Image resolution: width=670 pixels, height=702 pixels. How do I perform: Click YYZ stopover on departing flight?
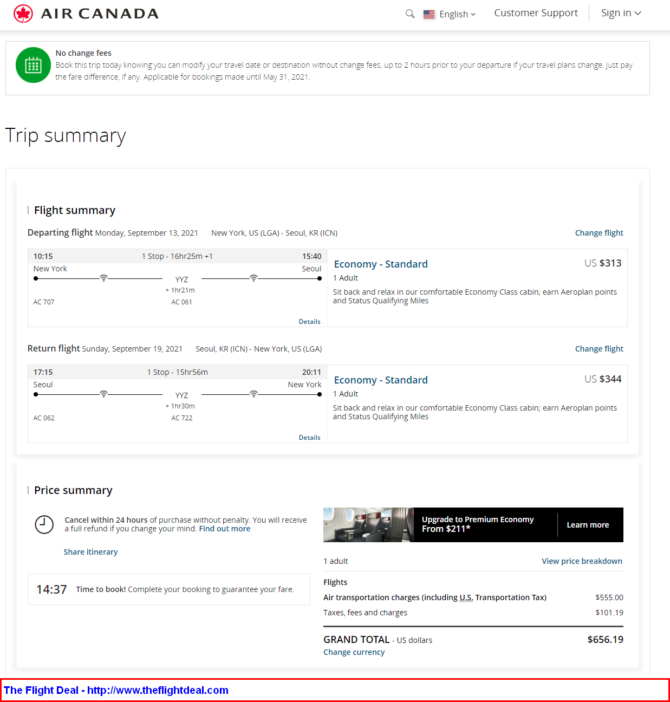(182, 279)
